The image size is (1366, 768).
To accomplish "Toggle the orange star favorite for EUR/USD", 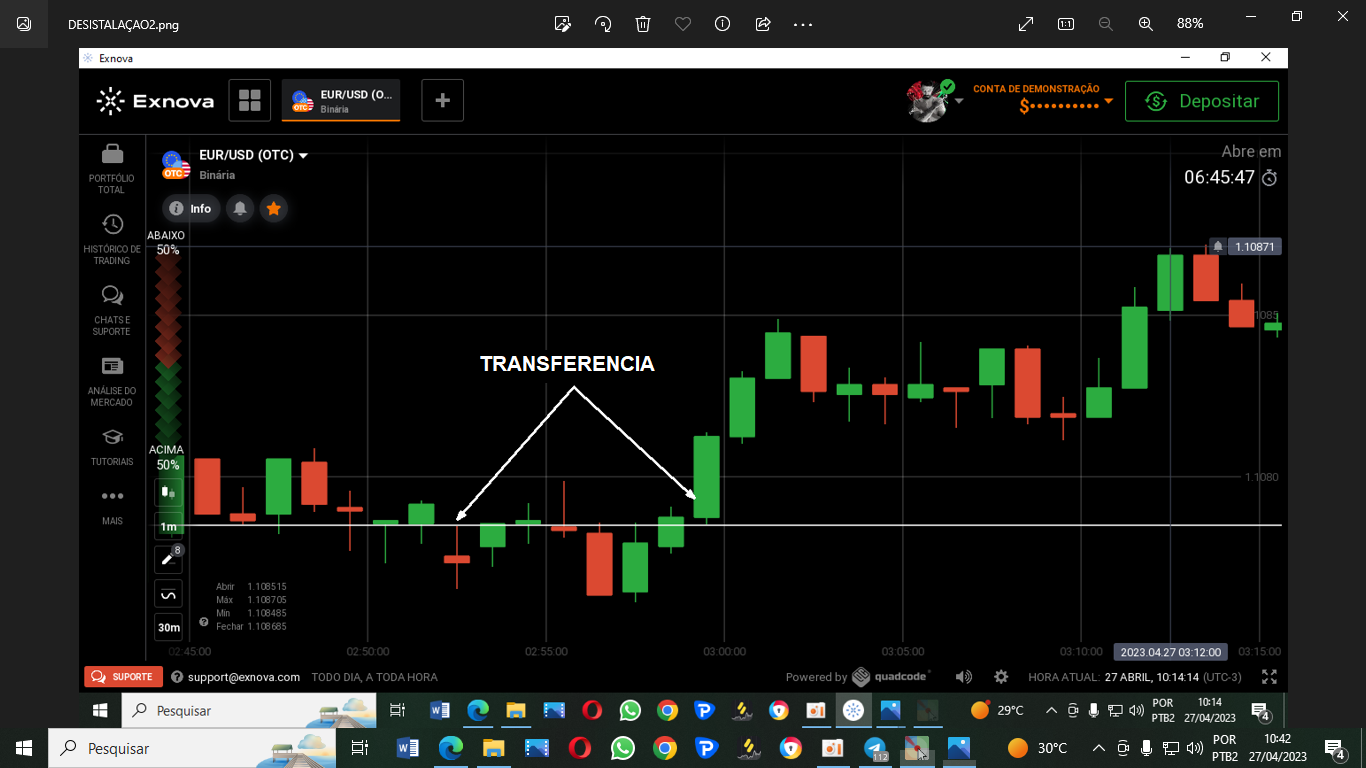I will click(x=273, y=208).
